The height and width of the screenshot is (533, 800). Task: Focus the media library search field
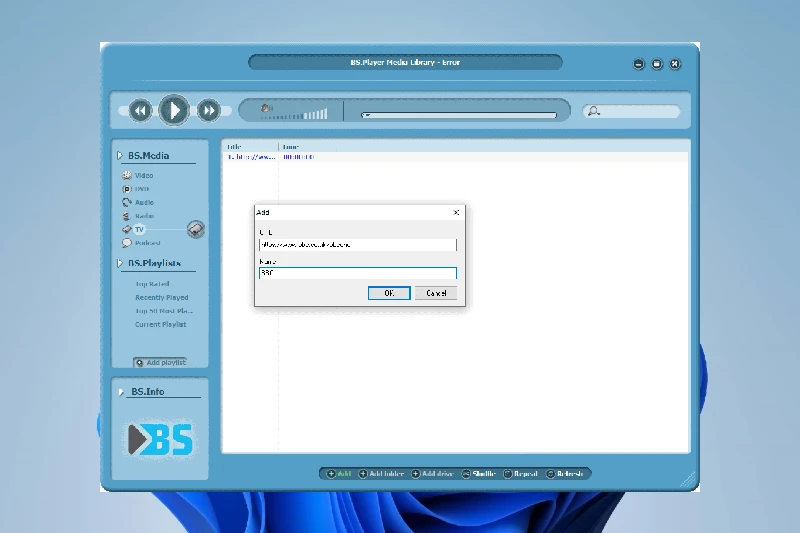pos(632,111)
